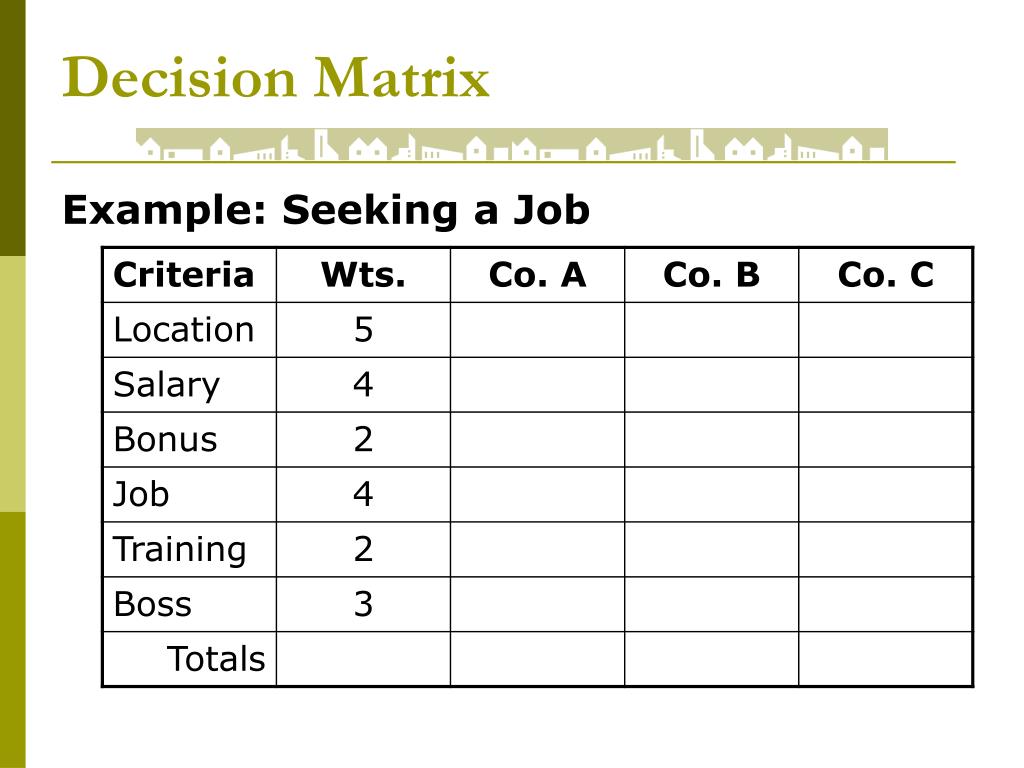Select the Co. A header cell

click(537, 274)
